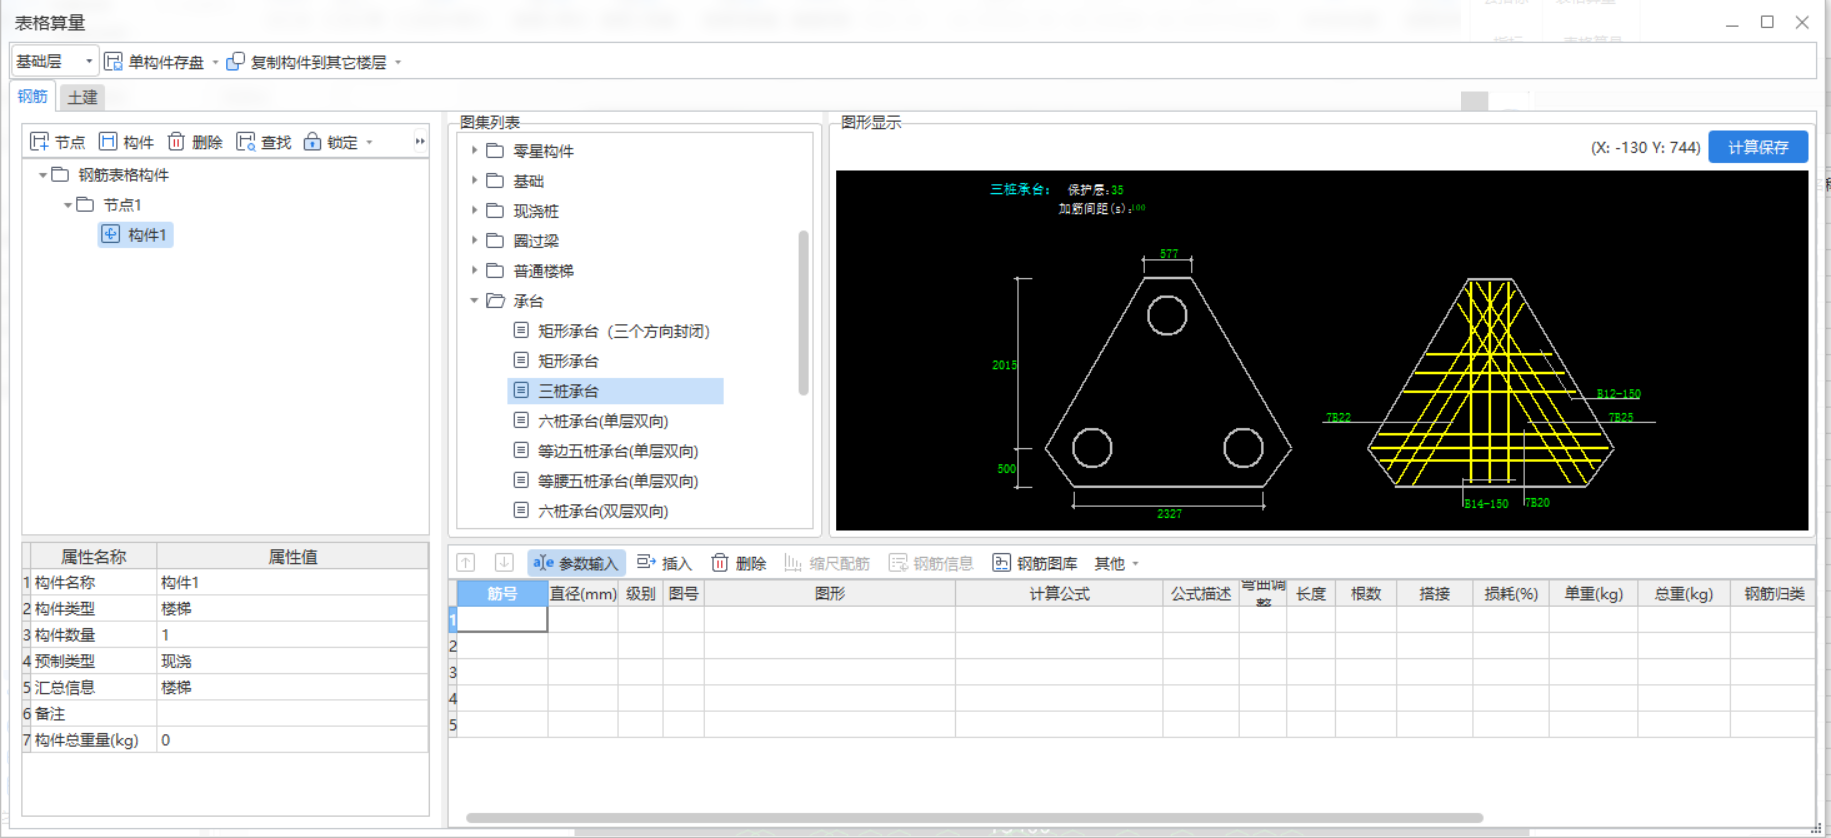Open the 钢筋图库 rebar library
Viewport: 1831px width, 838px height.
[x=1035, y=563]
